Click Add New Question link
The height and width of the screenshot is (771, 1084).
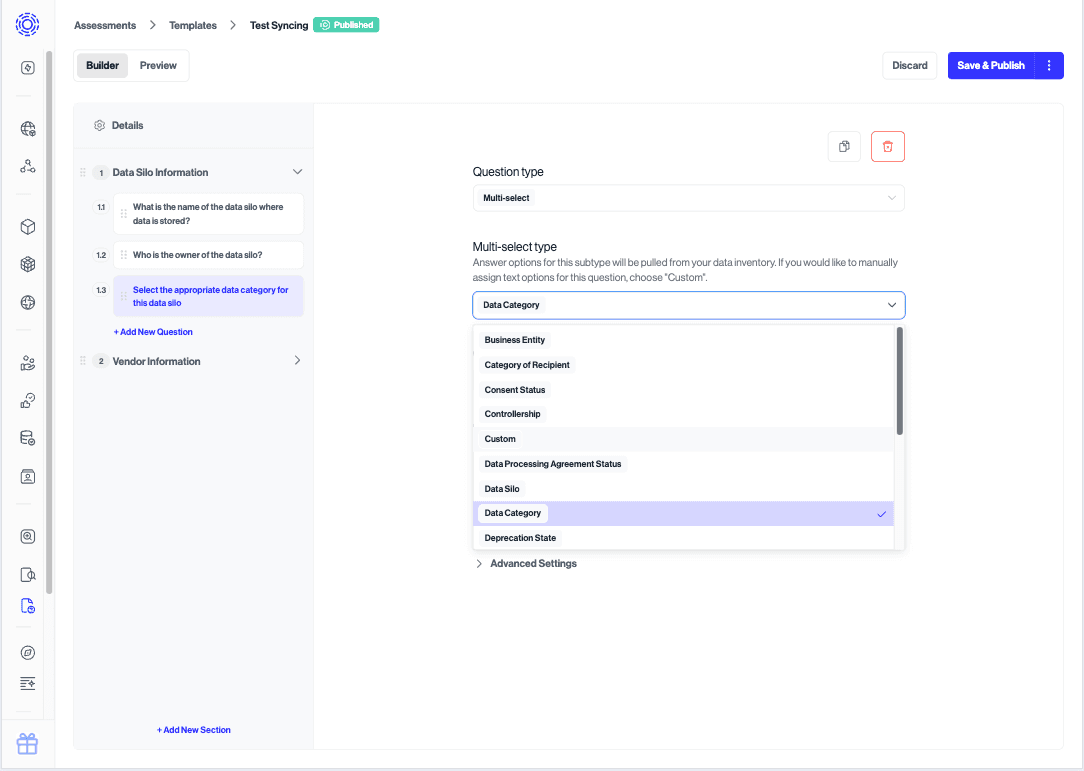tap(153, 332)
